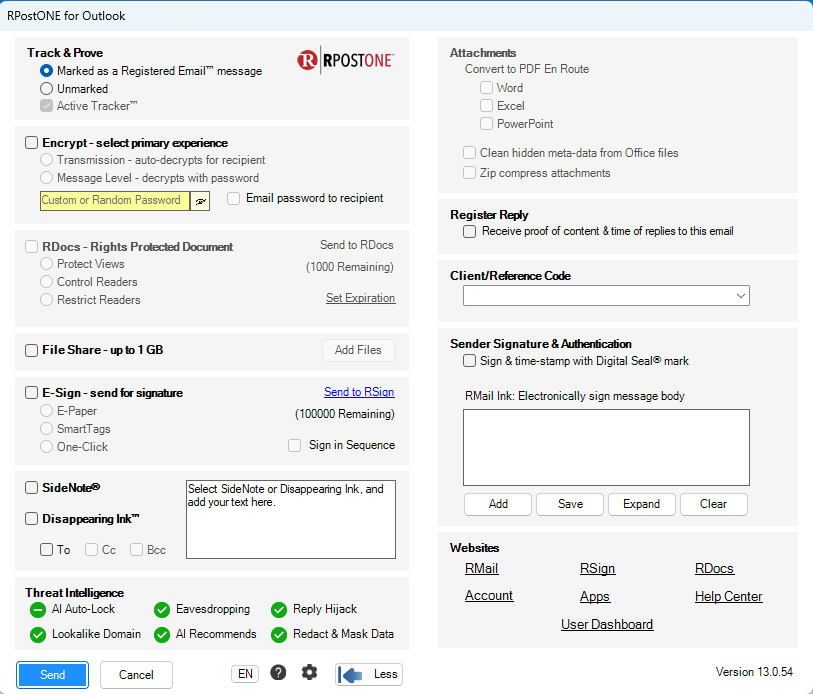Open settings via the gear icon
The width and height of the screenshot is (813, 694).
point(310,673)
